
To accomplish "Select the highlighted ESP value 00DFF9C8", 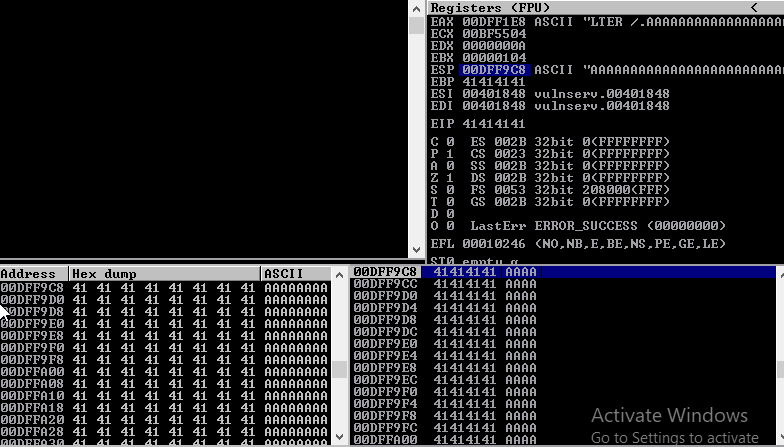I will (494, 70).
